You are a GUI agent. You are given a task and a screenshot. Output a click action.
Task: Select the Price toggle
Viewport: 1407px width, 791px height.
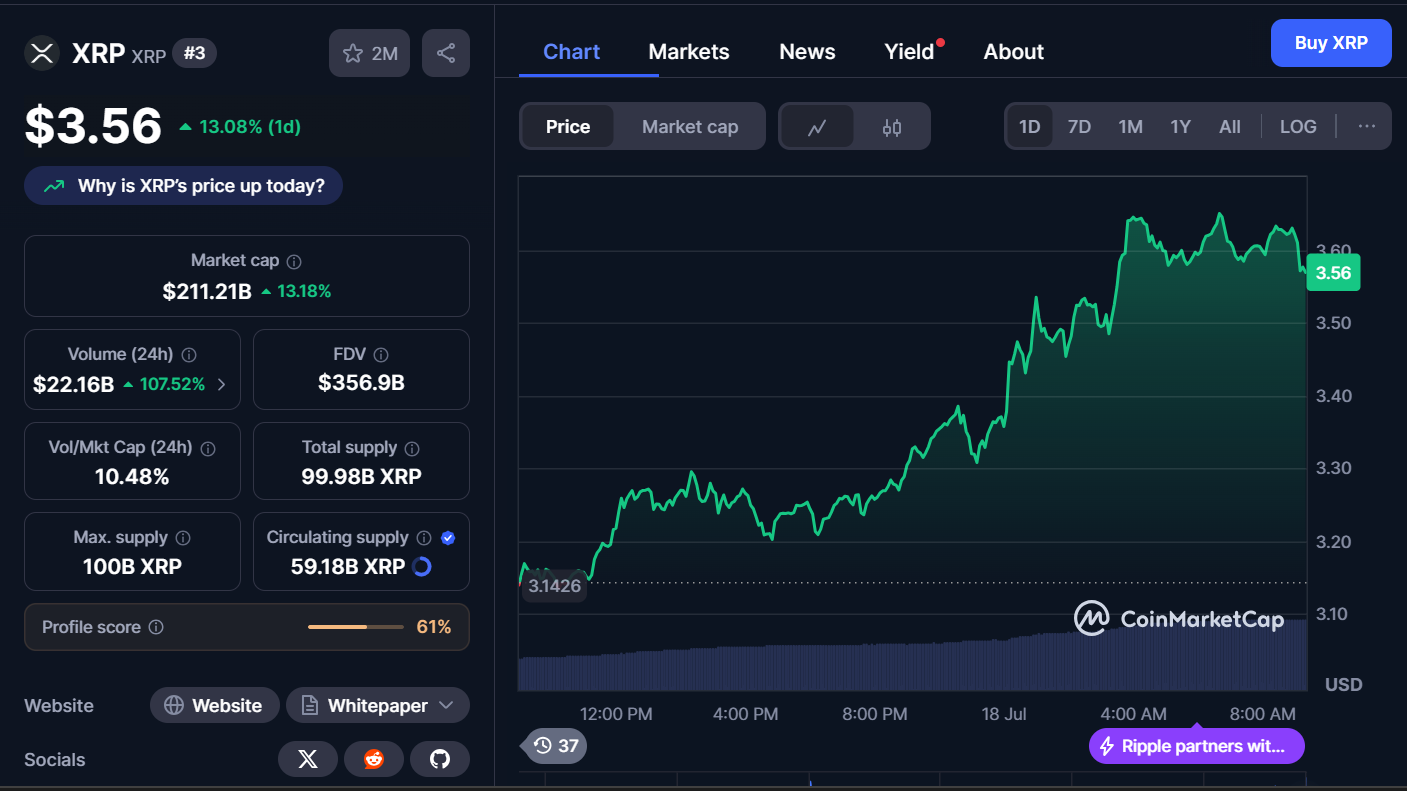point(568,127)
